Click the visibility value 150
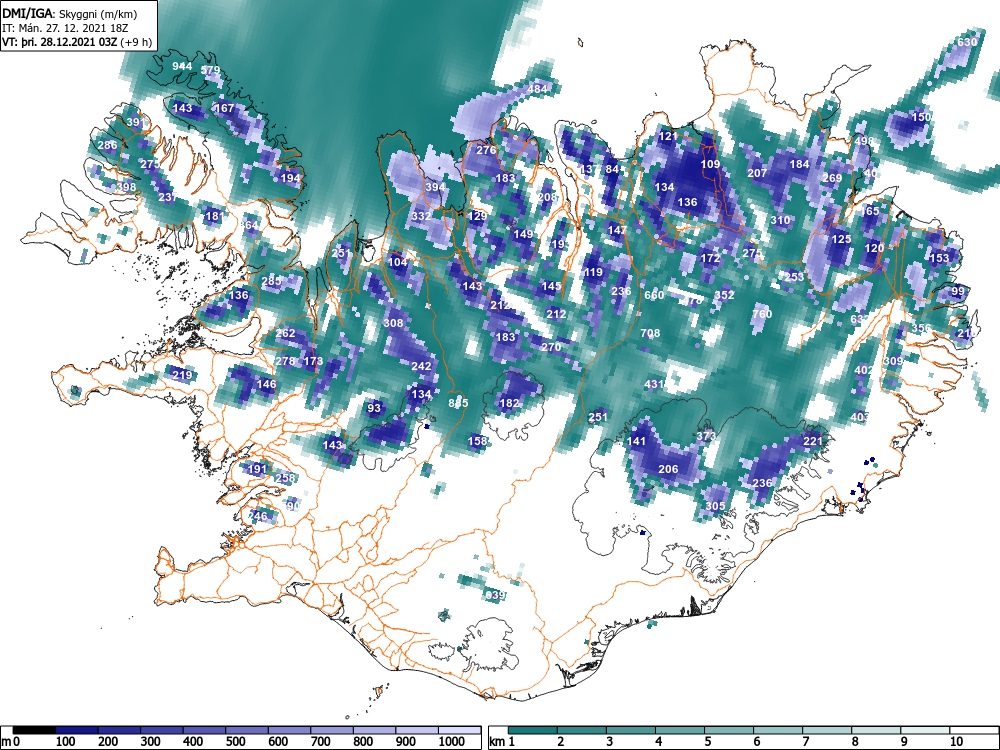The image size is (1000, 750). tap(921, 117)
